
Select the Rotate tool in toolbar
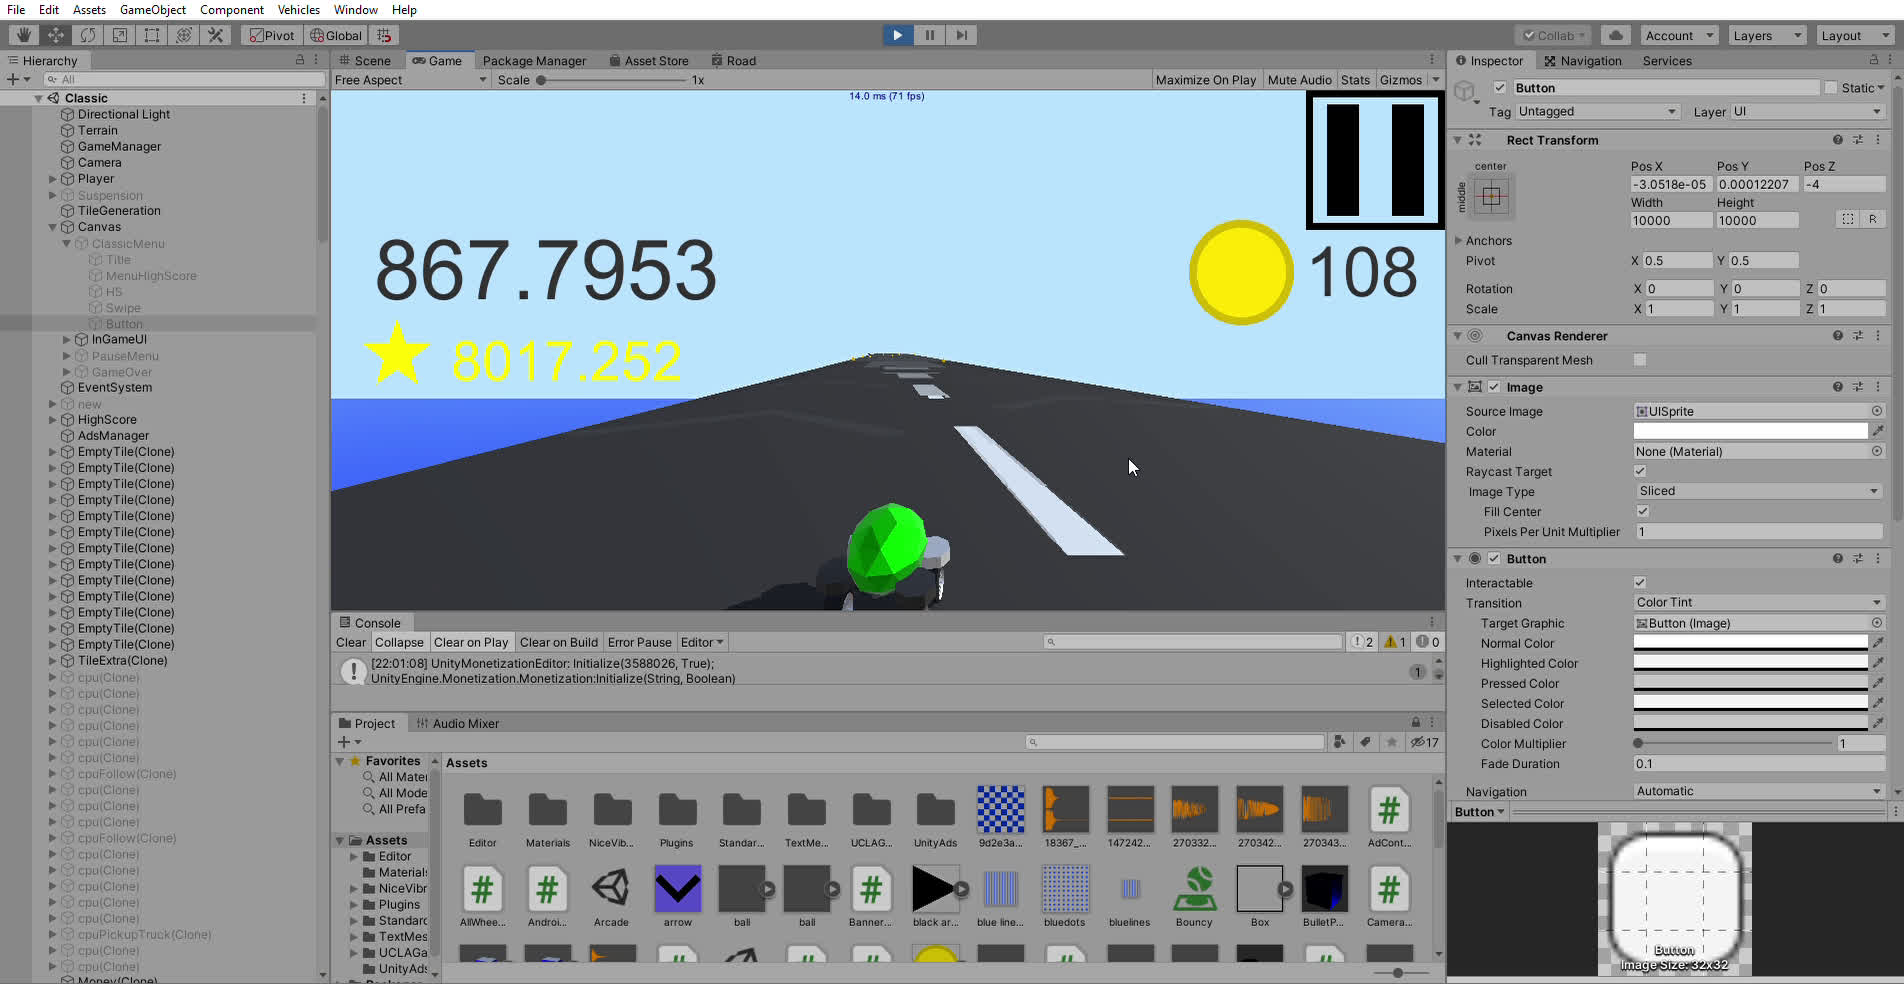tap(87, 35)
